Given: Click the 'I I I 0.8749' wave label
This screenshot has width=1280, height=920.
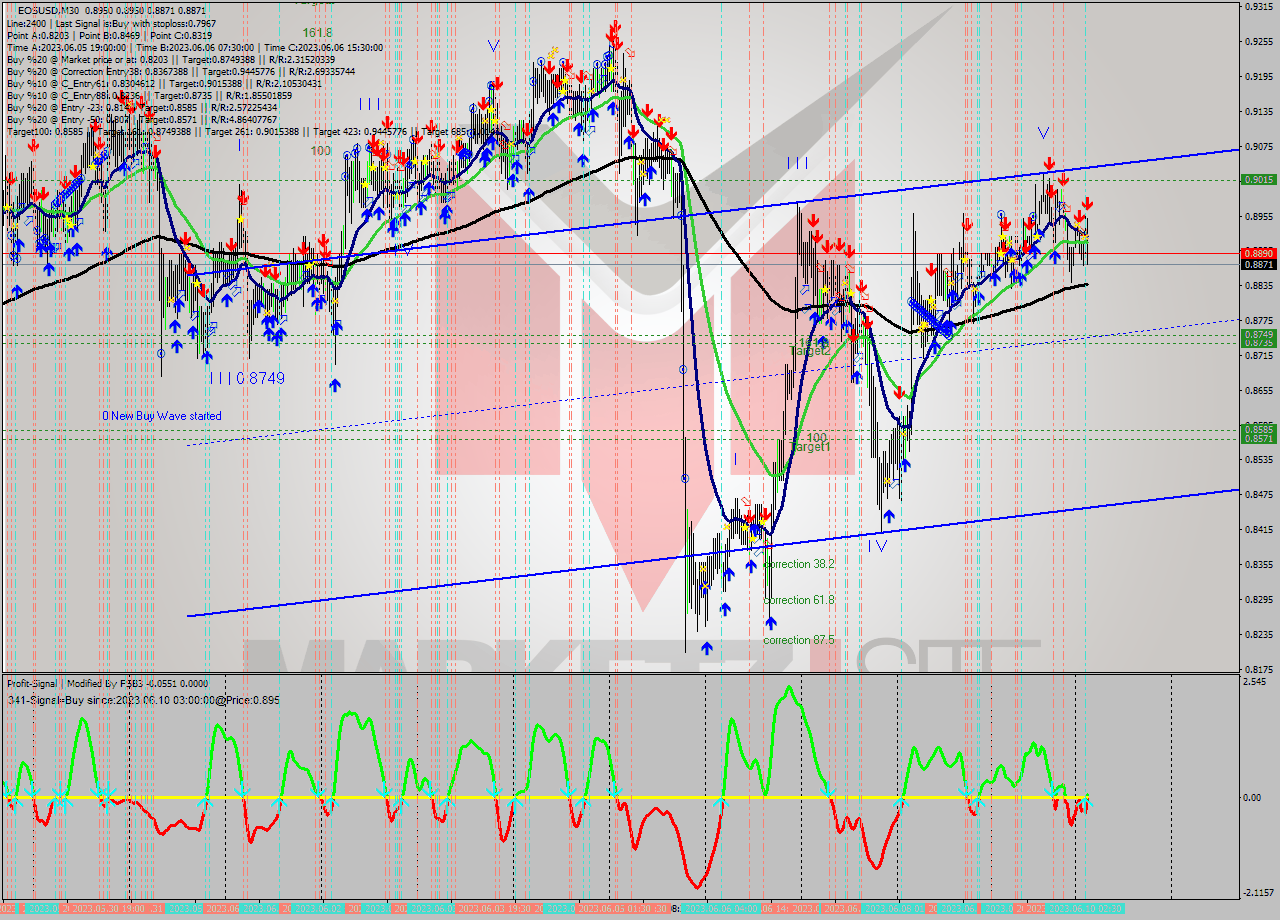Looking at the screenshot, I should [247, 378].
